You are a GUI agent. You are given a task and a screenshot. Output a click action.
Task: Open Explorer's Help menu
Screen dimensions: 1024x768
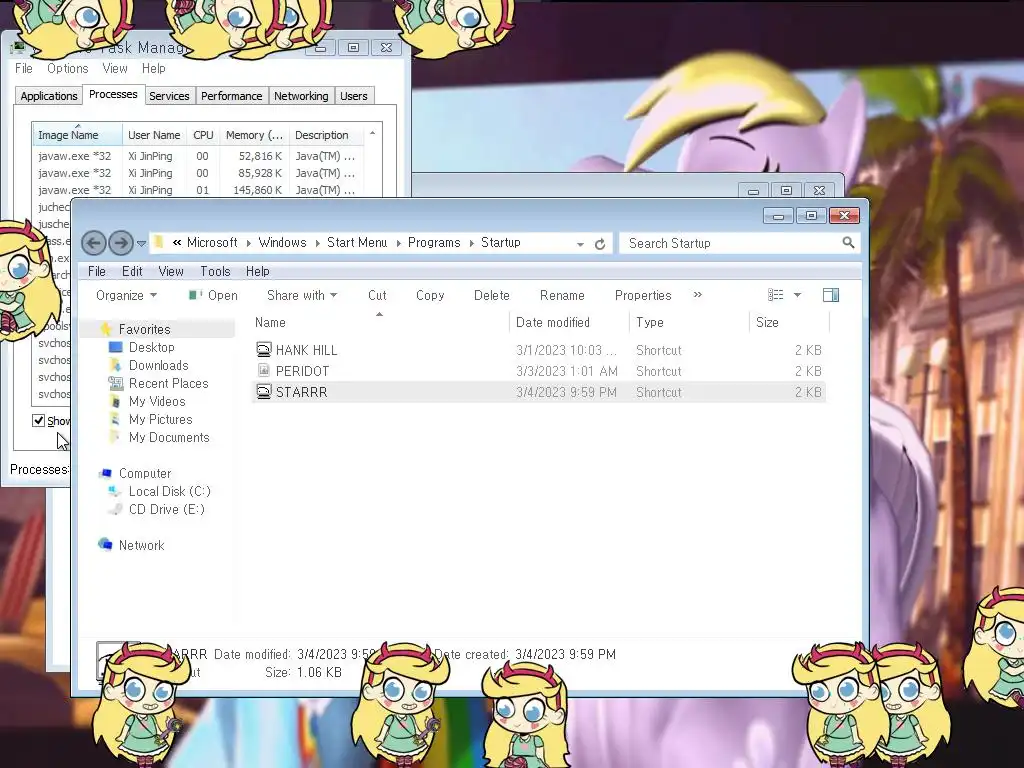coord(257,271)
